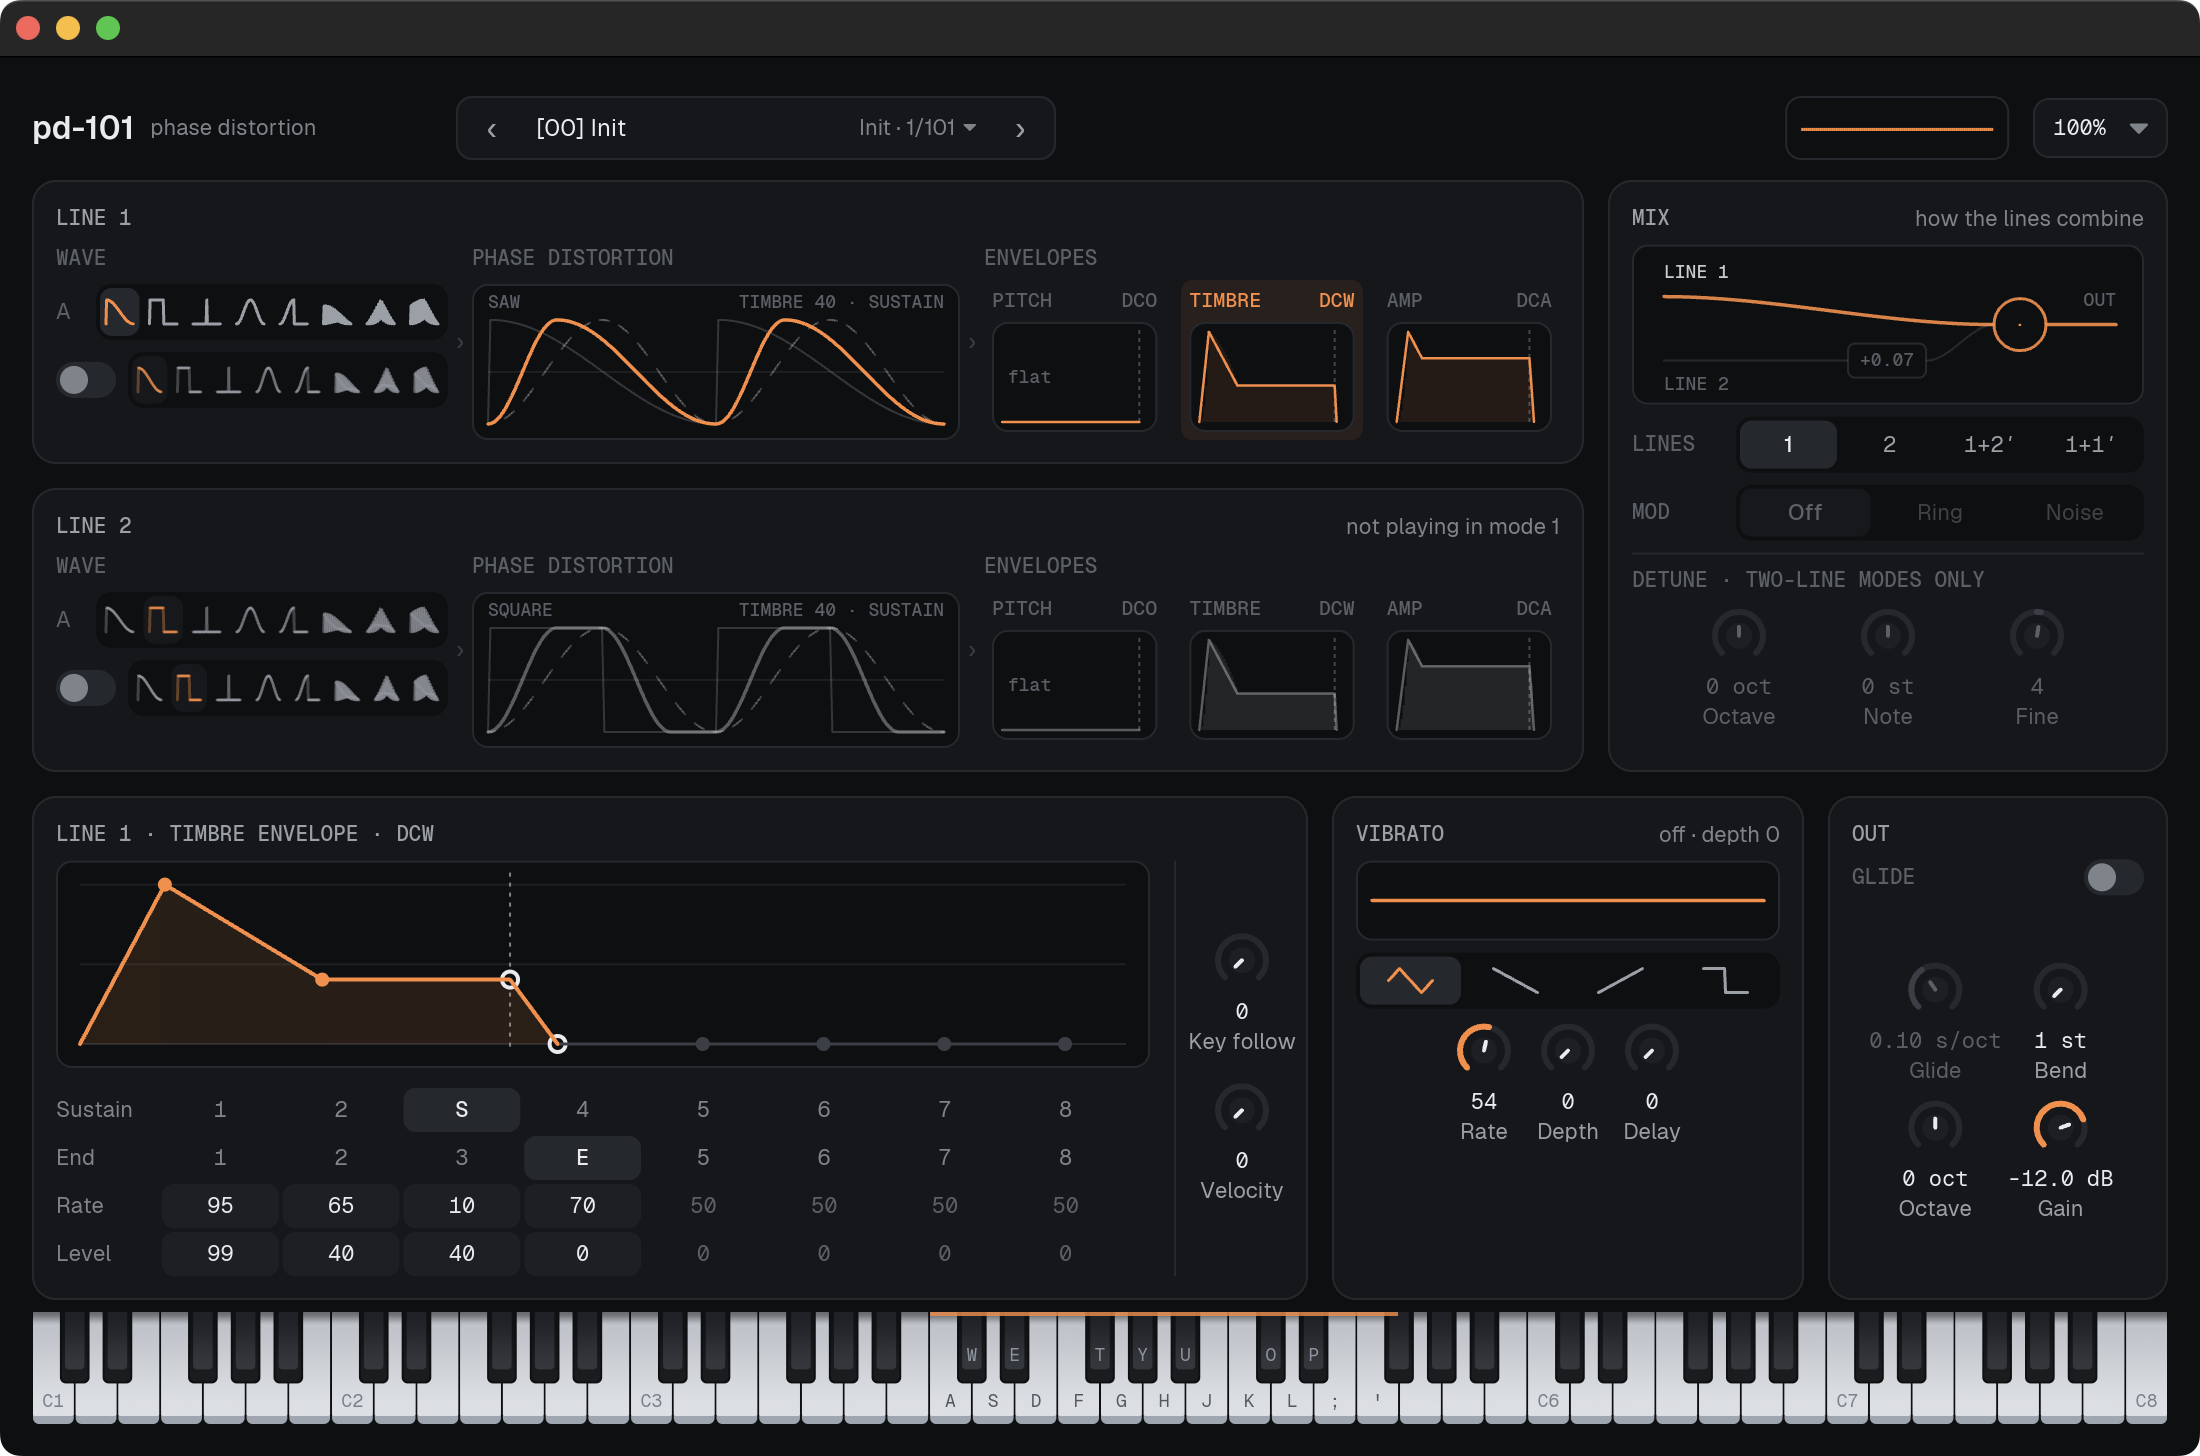The width and height of the screenshot is (2200, 1456).
Task: Set MOD to Noise
Action: pyautogui.click(x=2074, y=512)
